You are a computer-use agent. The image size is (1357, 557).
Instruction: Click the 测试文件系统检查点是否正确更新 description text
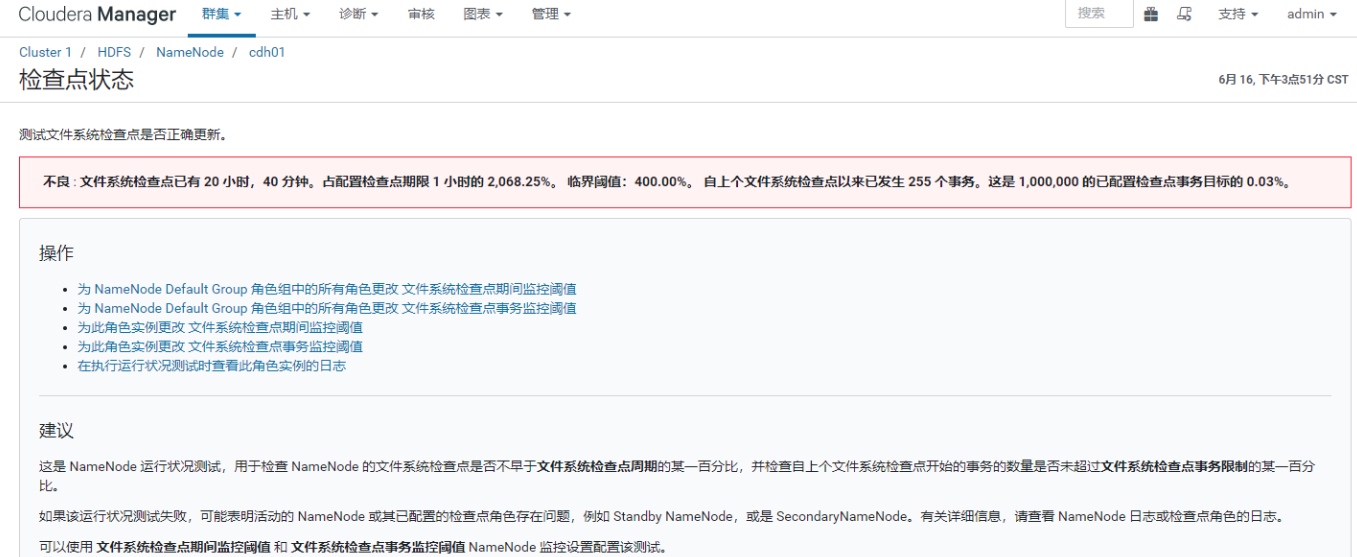point(123,134)
